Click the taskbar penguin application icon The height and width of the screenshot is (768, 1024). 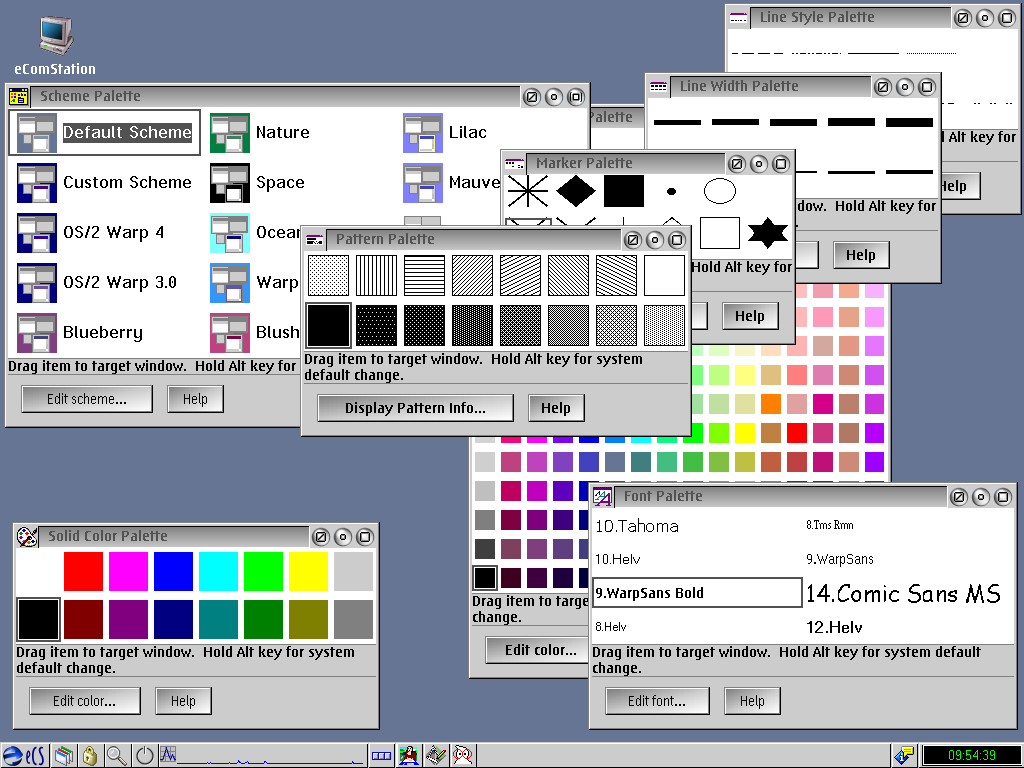(409, 756)
